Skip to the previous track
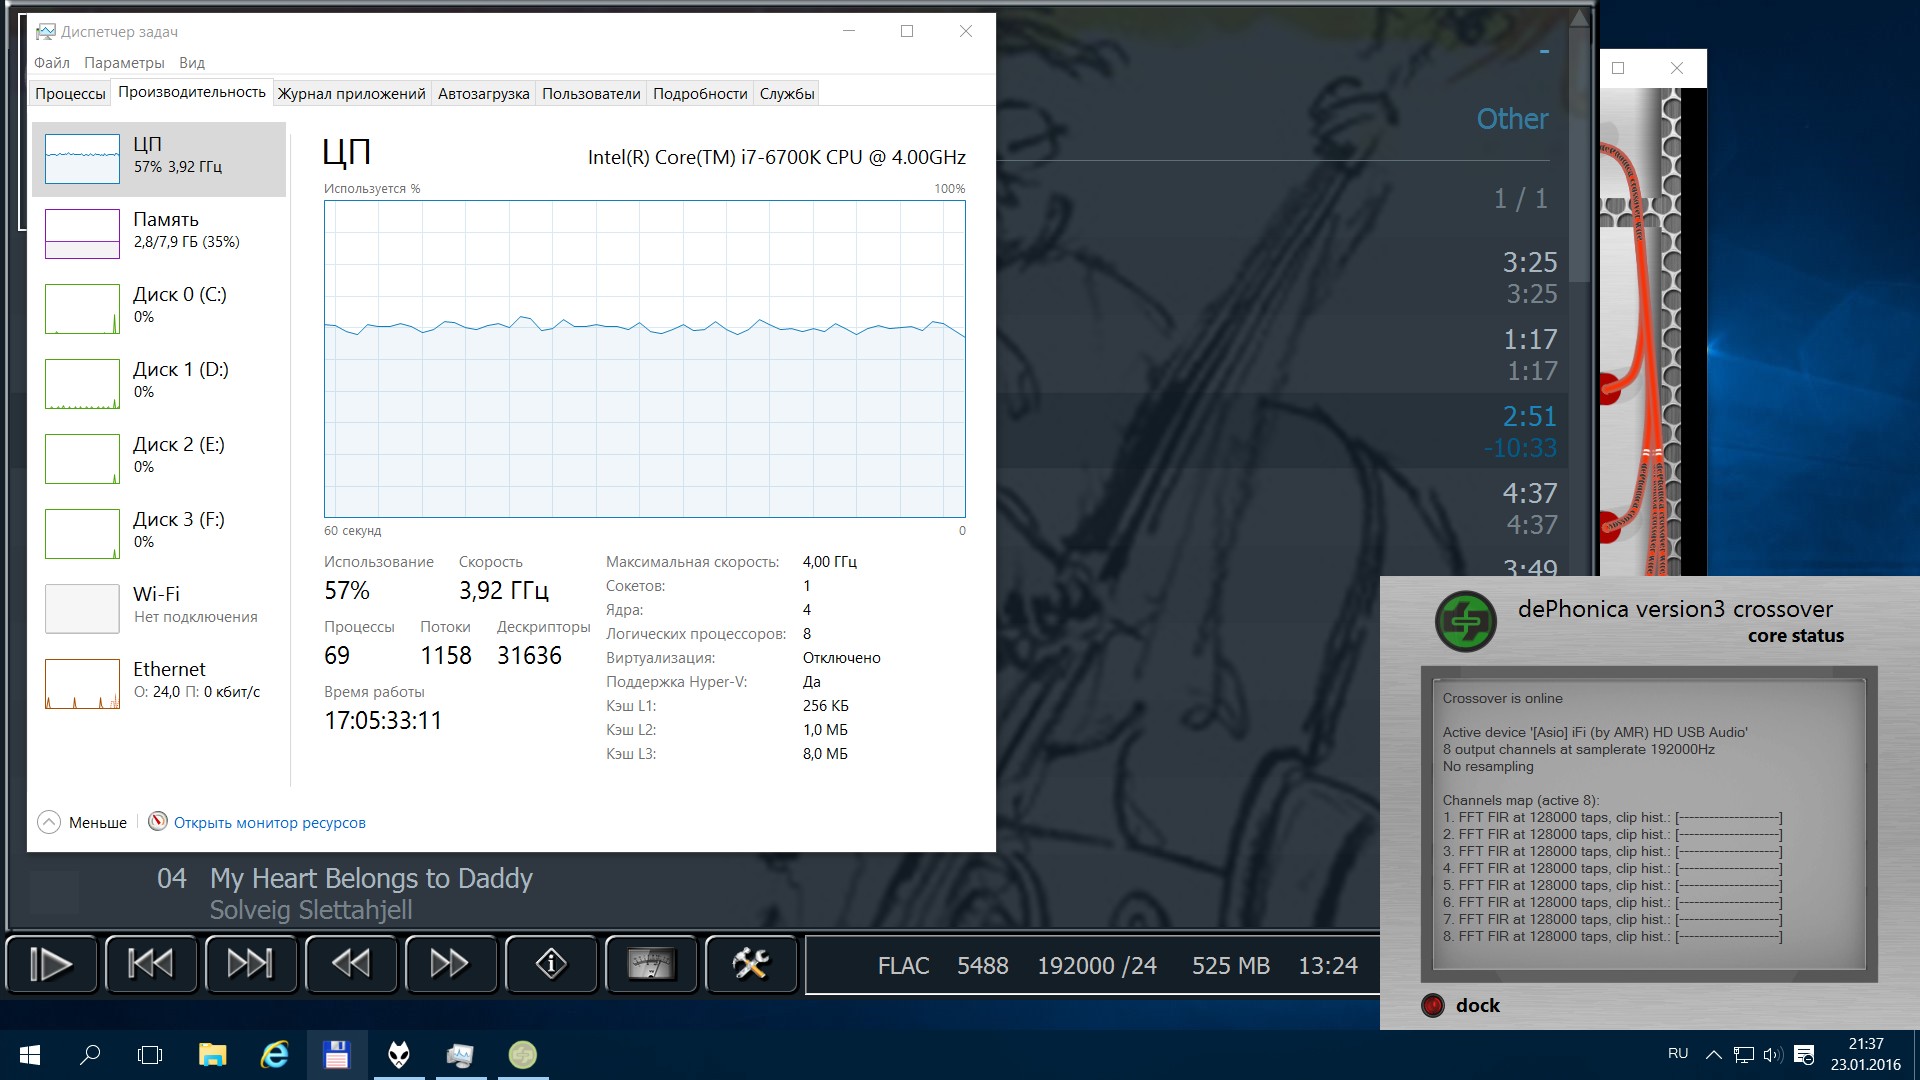 [x=151, y=964]
